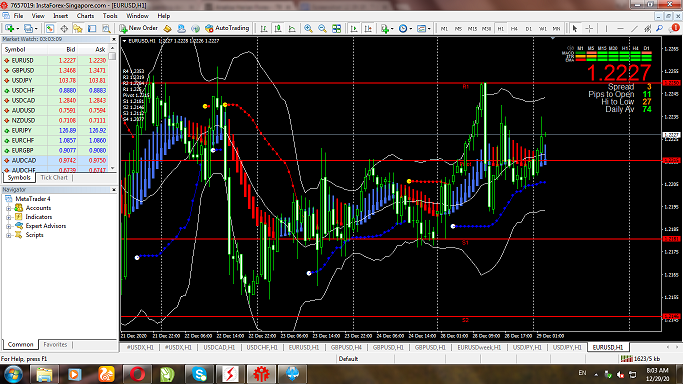The height and width of the screenshot is (384, 683).
Task: Open the GBPUSD,H4 chart tab
Action: [346, 347]
